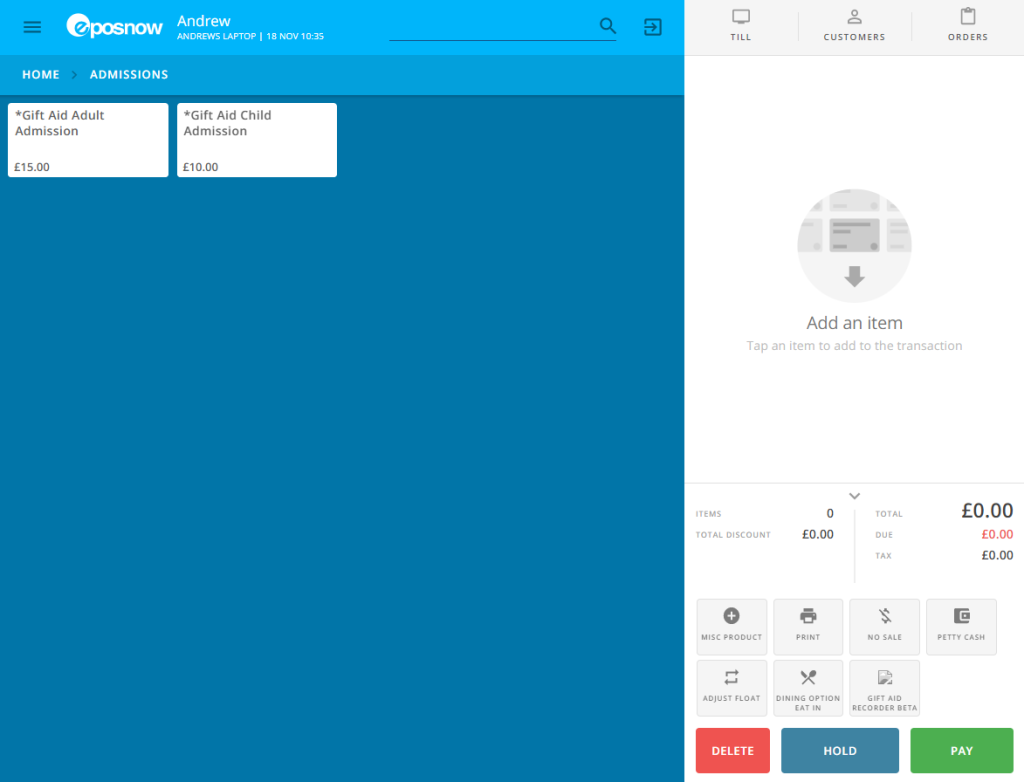The width and height of the screenshot is (1024, 782).
Task: Click the Print receipt button
Action: point(808,627)
